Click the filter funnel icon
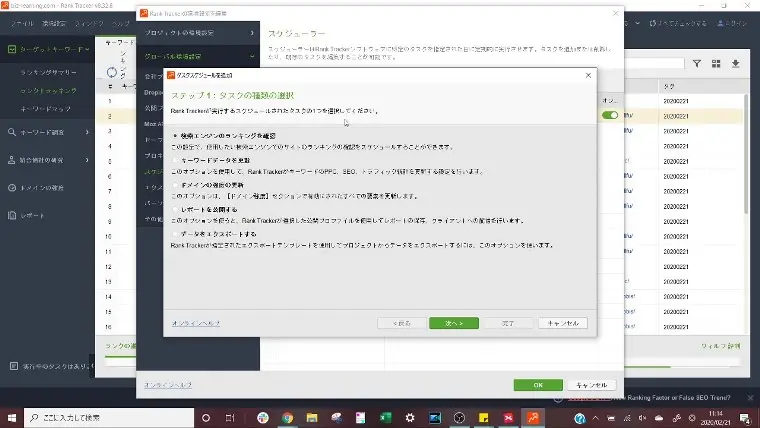760x428 pixels. tap(697, 63)
